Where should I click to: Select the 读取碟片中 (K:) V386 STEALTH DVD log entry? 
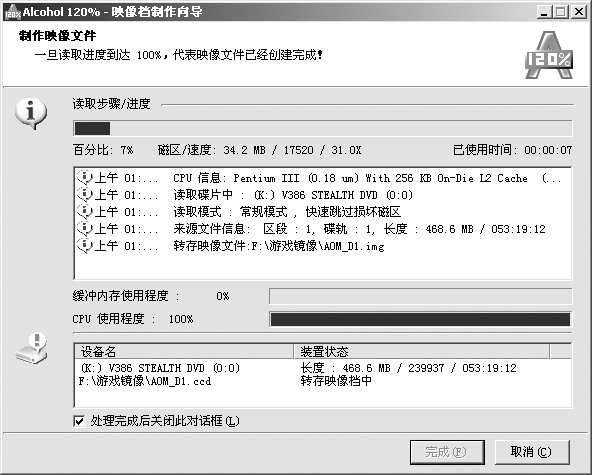pyautogui.click(x=245, y=195)
